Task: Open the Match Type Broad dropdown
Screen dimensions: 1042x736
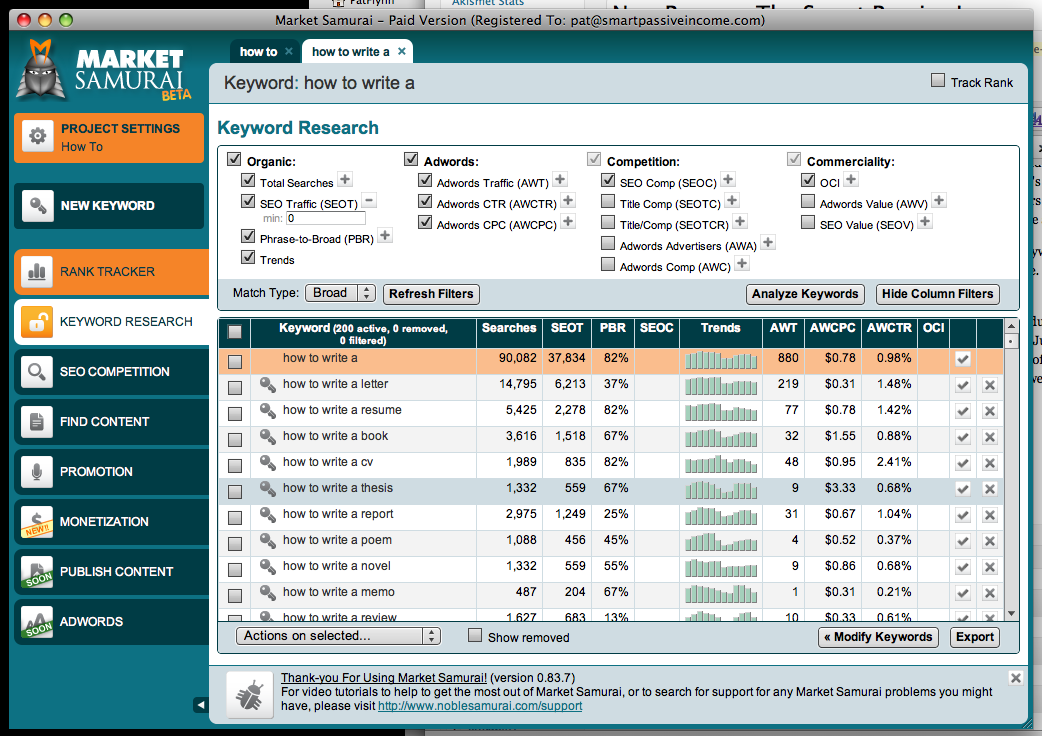Action: pos(340,293)
